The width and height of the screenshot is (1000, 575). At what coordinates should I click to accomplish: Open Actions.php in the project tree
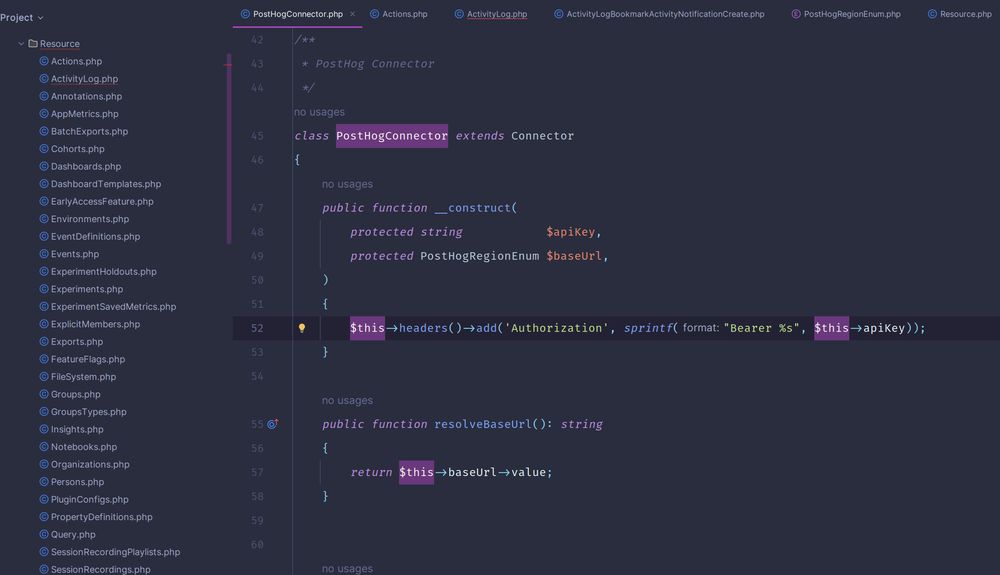coord(76,61)
